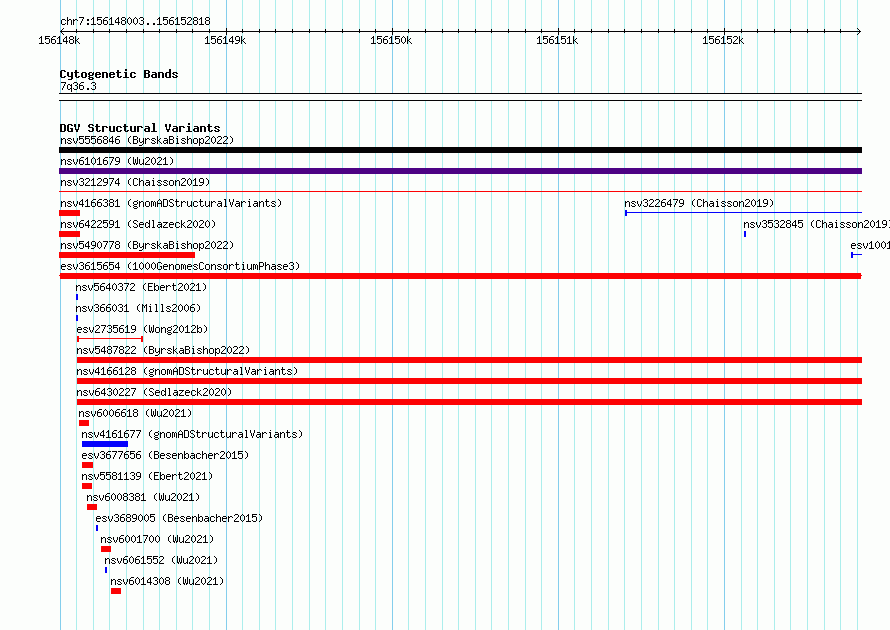Open the nsv6101679 (Wu2021) label
This screenshot has width=890, height=630.
point(117,161)
